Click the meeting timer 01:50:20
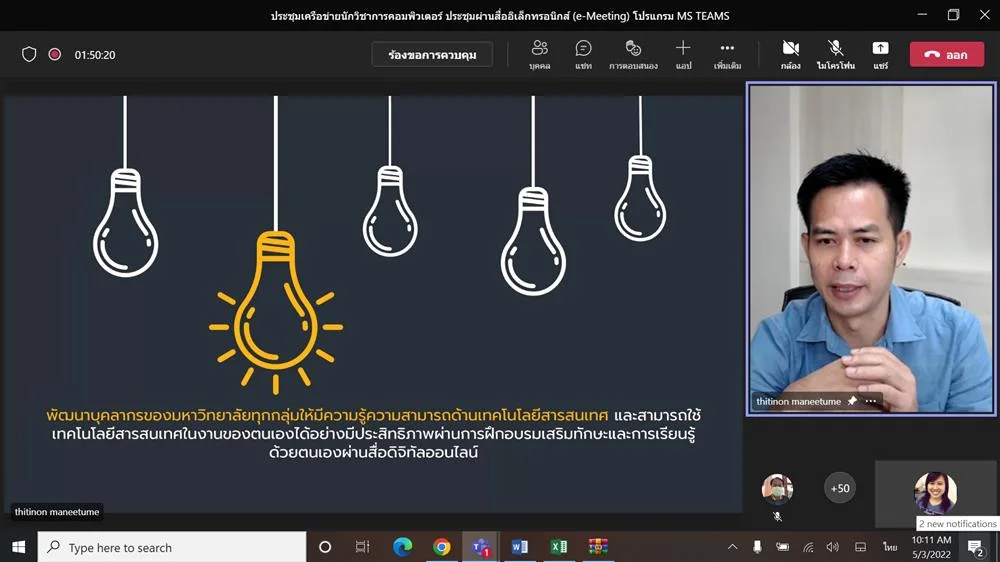The width and height of the screenshot is (1000, 562). tap(95, 55)
